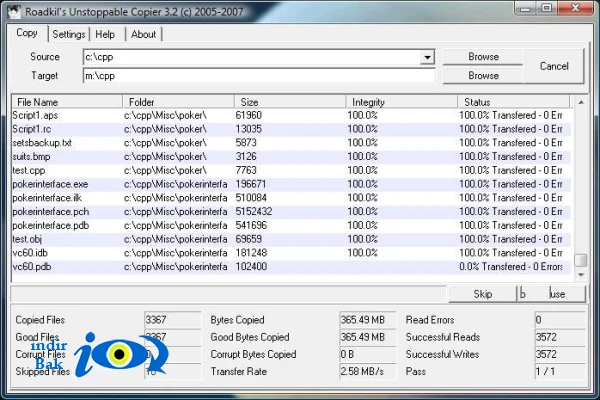600x400 pixels.
Task: Sort by Size column header
Action: [x=290, y=102]
